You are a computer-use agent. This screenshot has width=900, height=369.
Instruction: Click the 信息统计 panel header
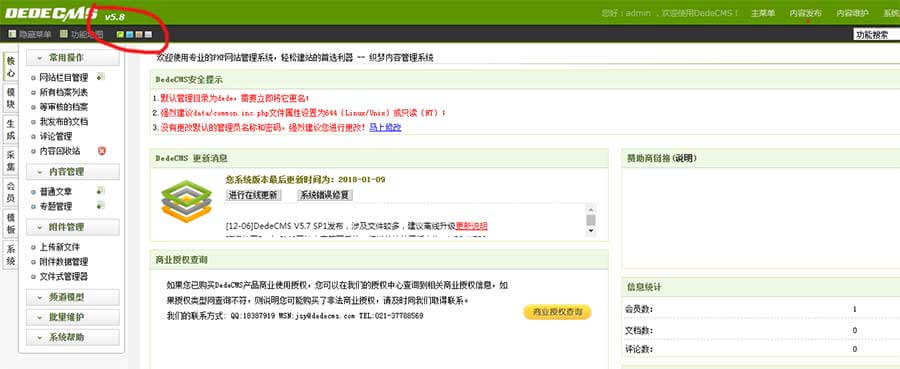pos(761,287)
